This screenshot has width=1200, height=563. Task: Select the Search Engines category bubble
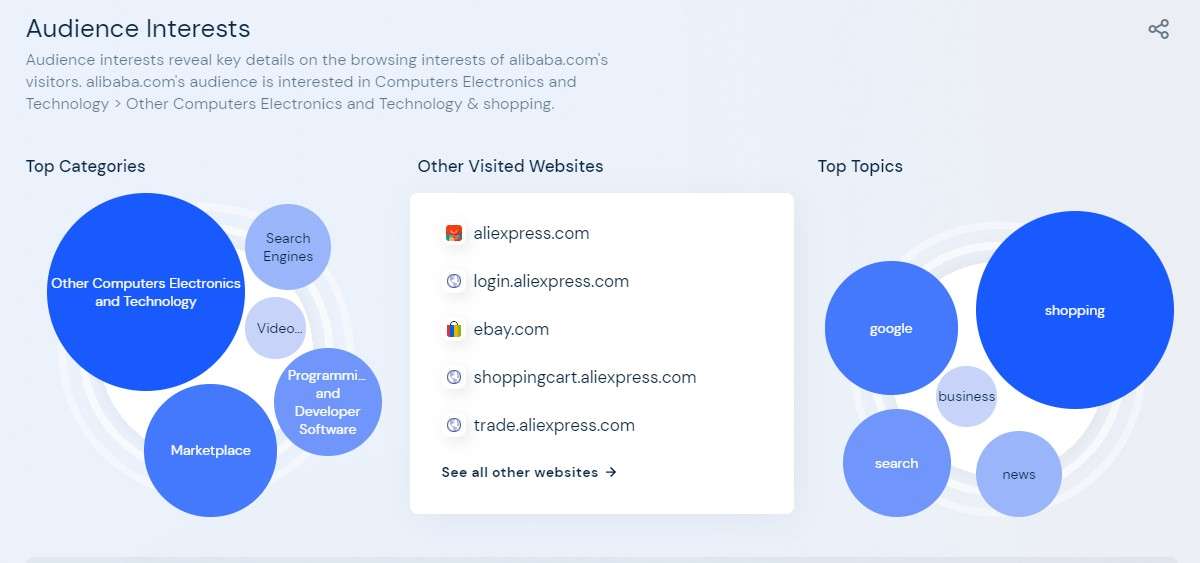point(288,247)
